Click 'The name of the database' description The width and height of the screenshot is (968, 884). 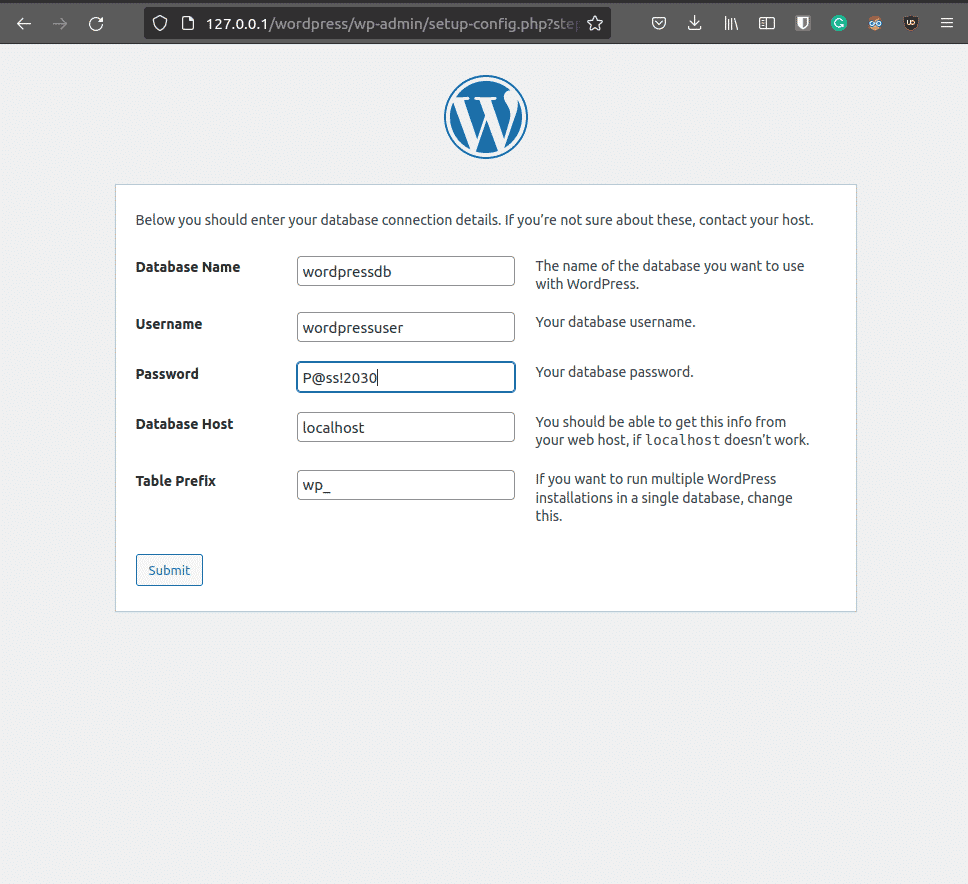tap(669, 275)
